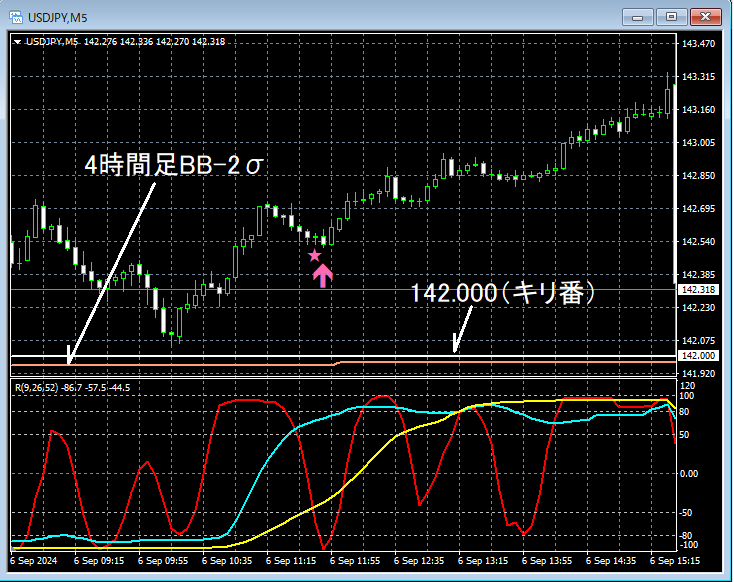Select the pink up arrow signal marker
Image resolution: width=734 pixels, height=582 pixels.
point(323,275)
